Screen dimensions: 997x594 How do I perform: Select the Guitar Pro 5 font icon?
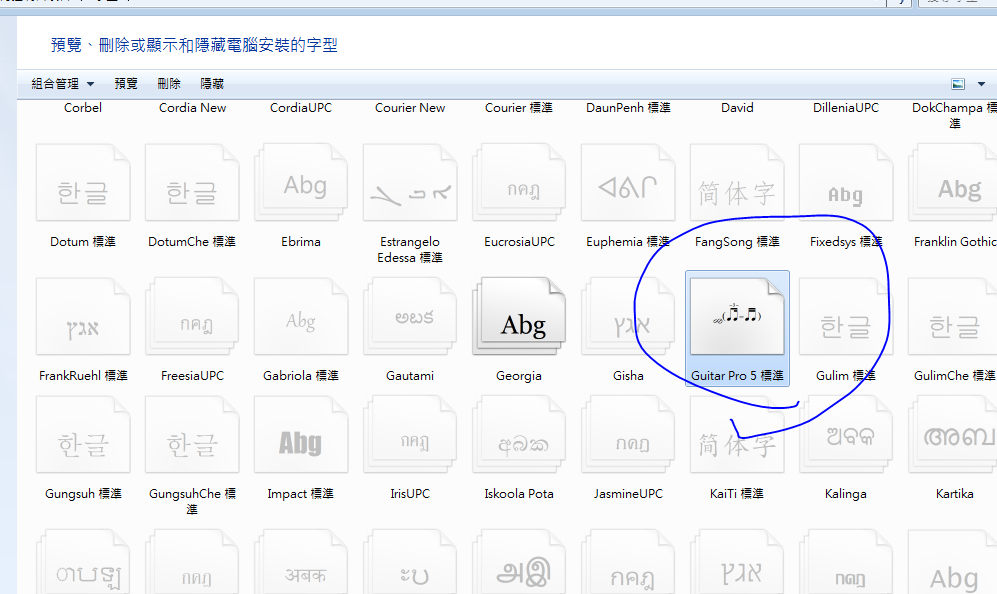click(x=737, y=316)
